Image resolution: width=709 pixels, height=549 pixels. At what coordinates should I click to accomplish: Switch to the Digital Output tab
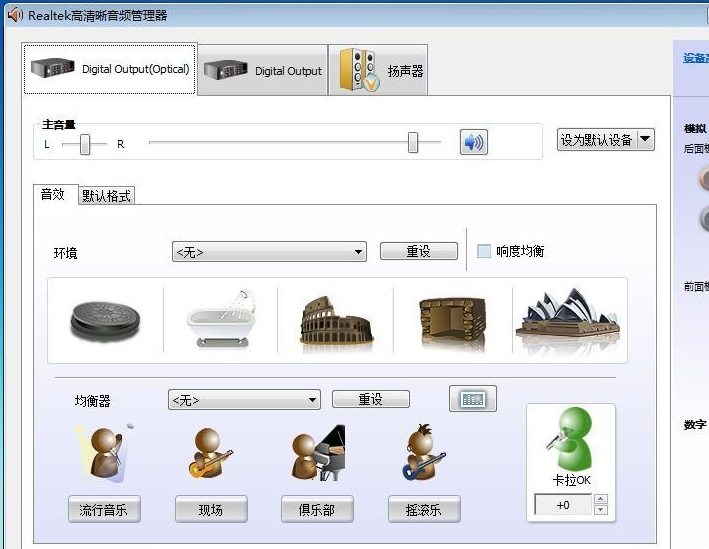[x=264, y=70]
